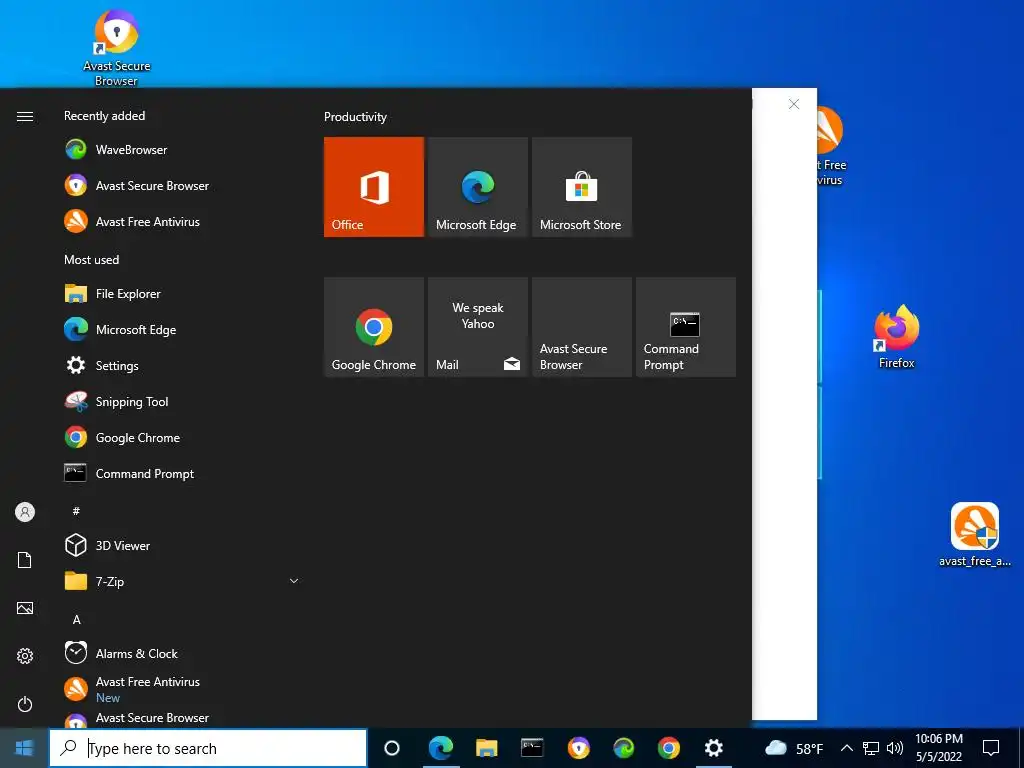
Task: Expand the 7-Zip folder chevron
Action: coord(294,581)
